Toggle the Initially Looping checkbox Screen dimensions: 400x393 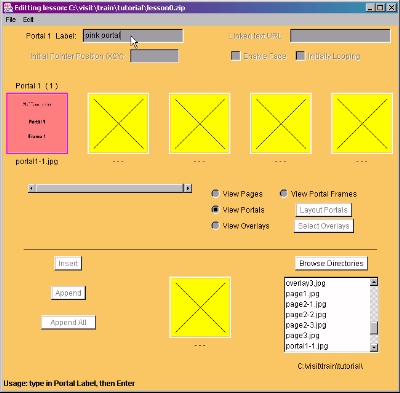point(300,56)
